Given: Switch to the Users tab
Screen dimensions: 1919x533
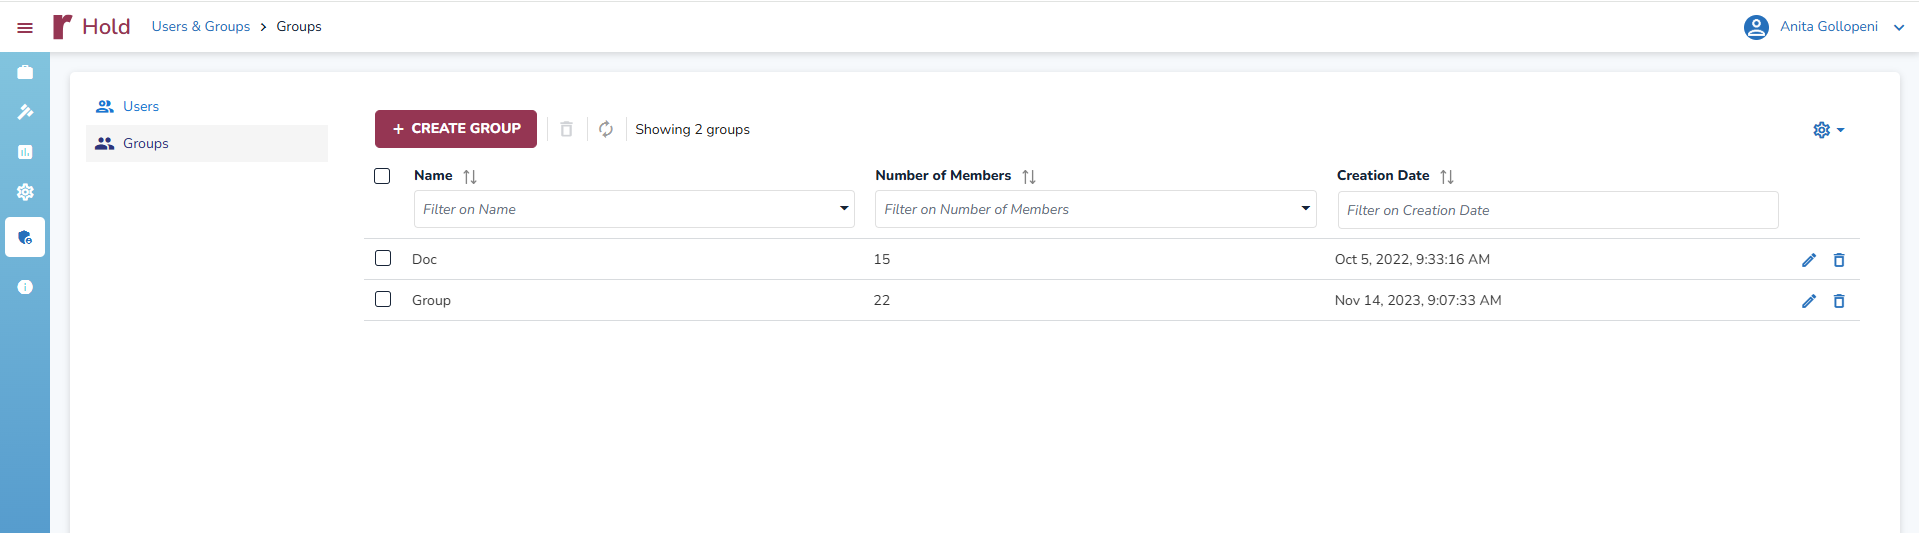Looking at the screenshot, I should [x=141, y=107].
